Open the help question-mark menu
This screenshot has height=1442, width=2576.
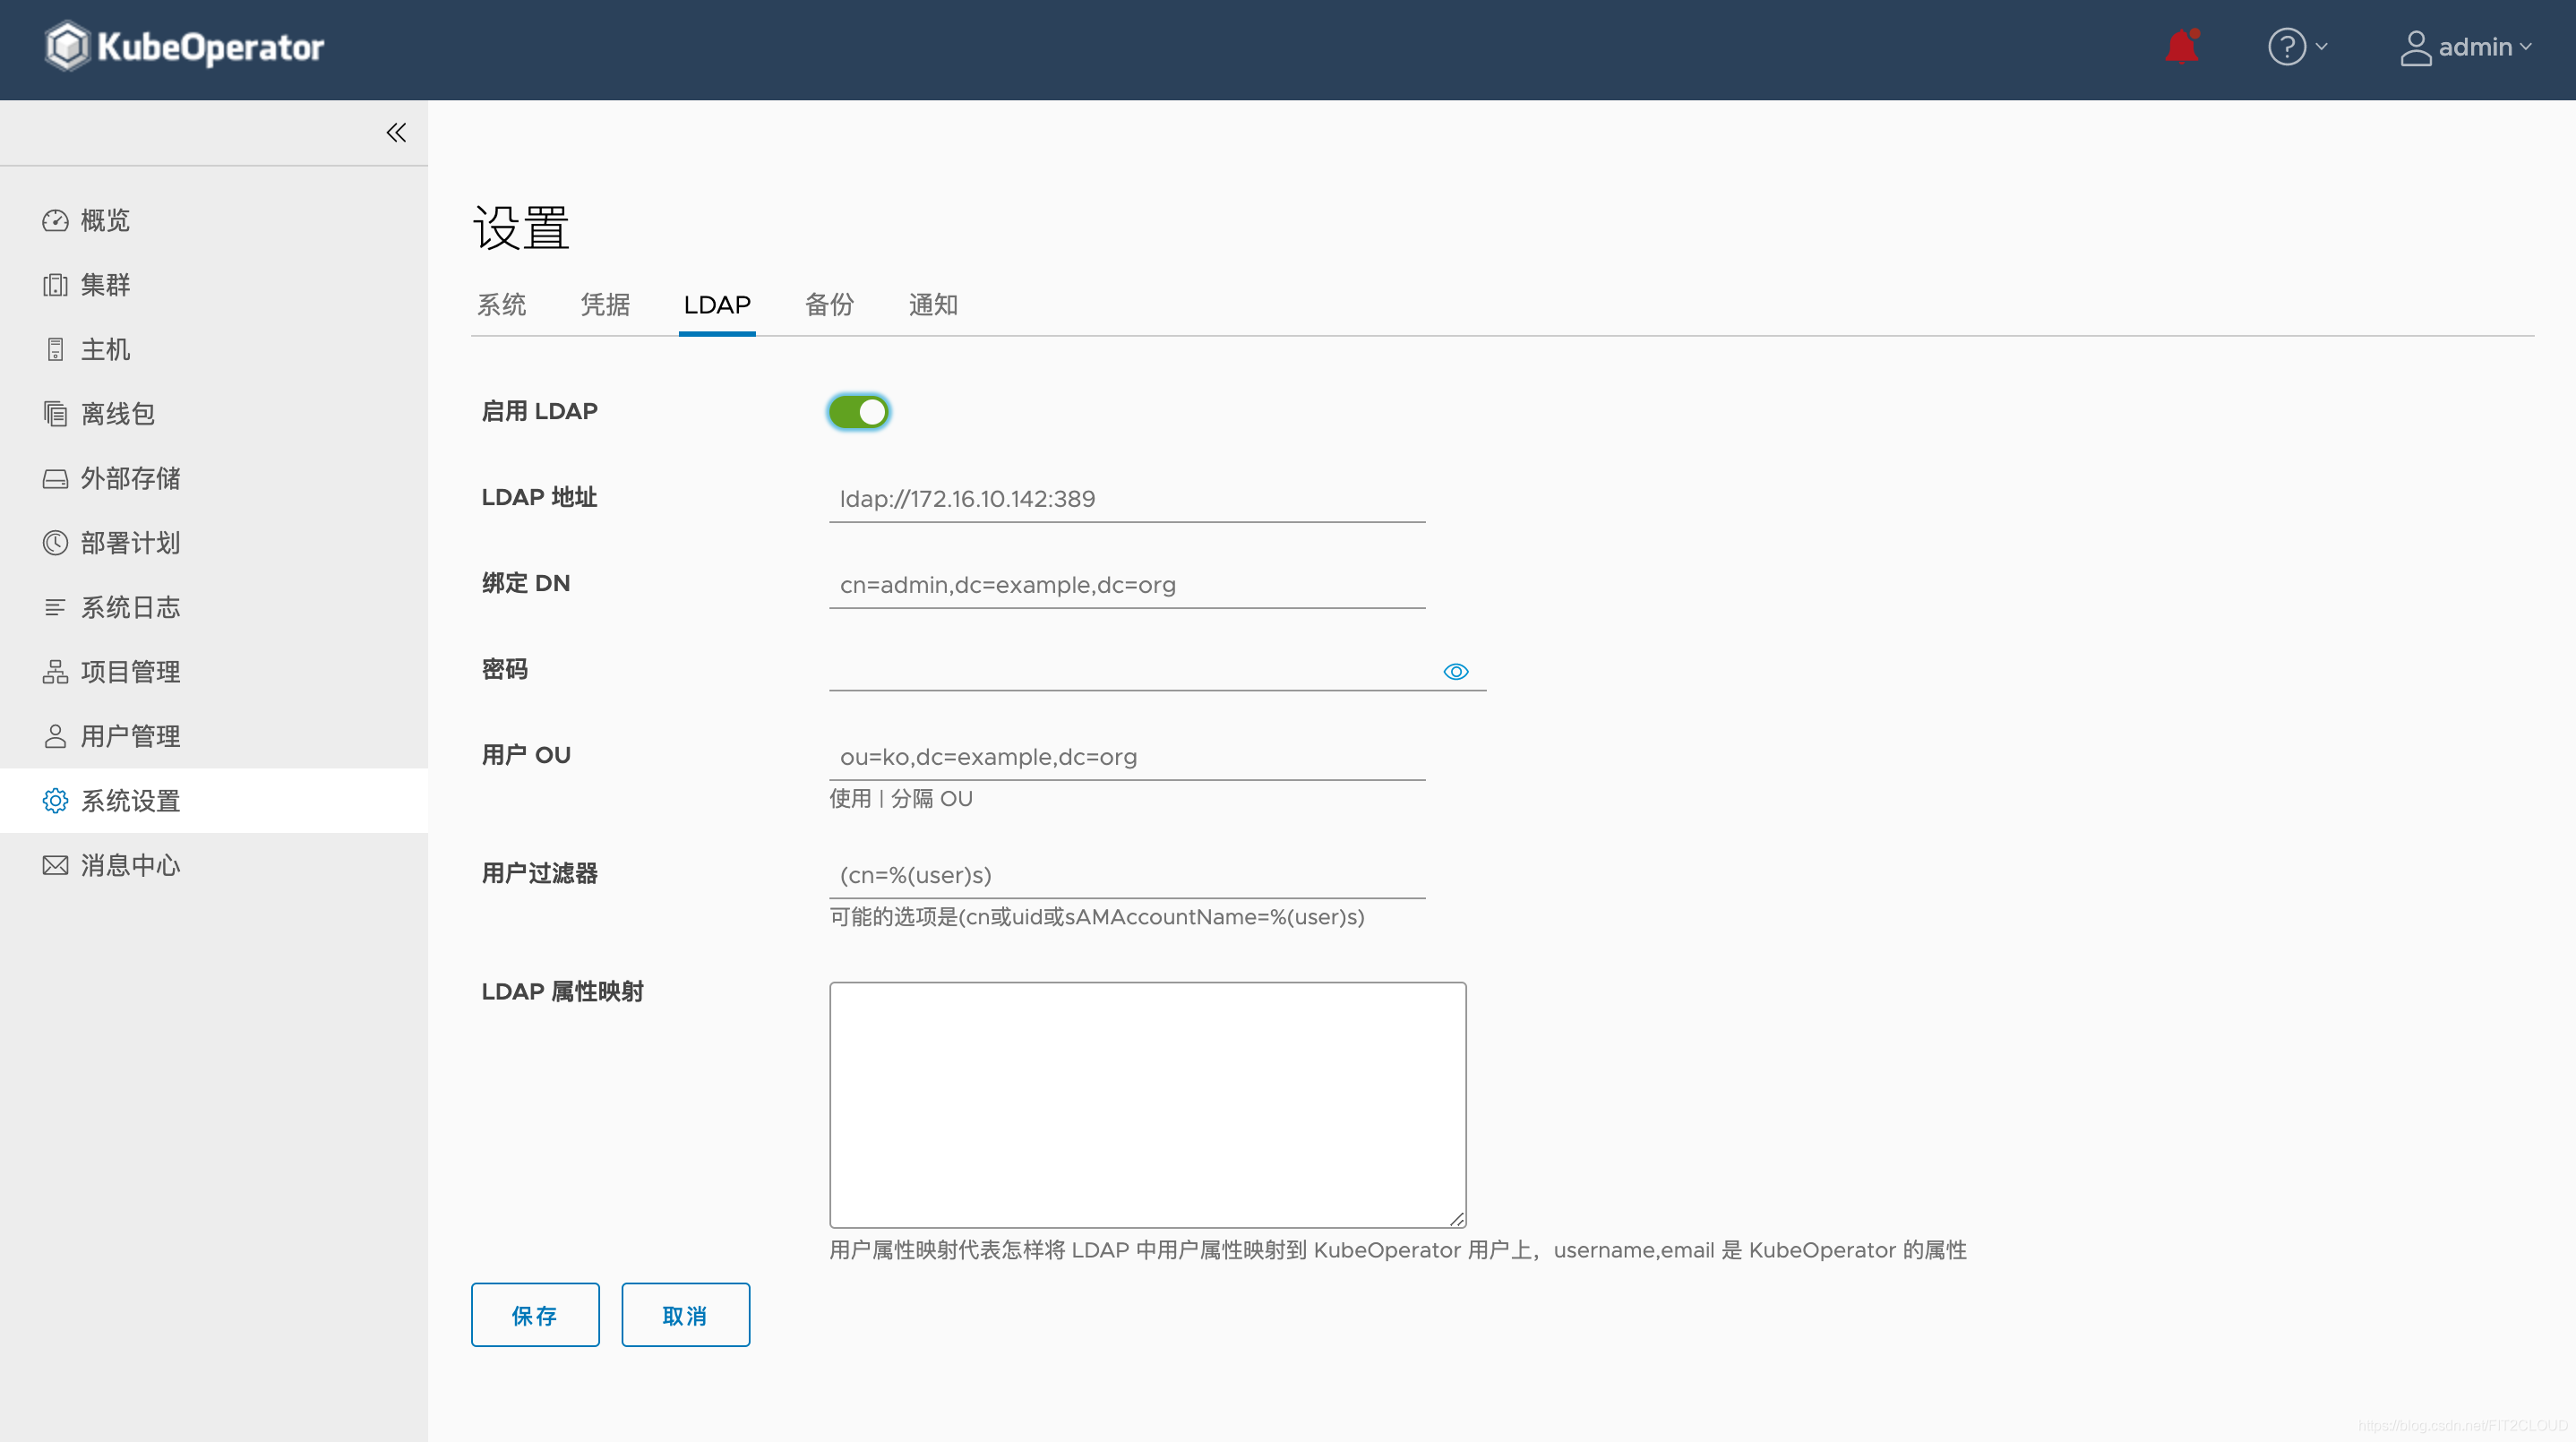2298,47
